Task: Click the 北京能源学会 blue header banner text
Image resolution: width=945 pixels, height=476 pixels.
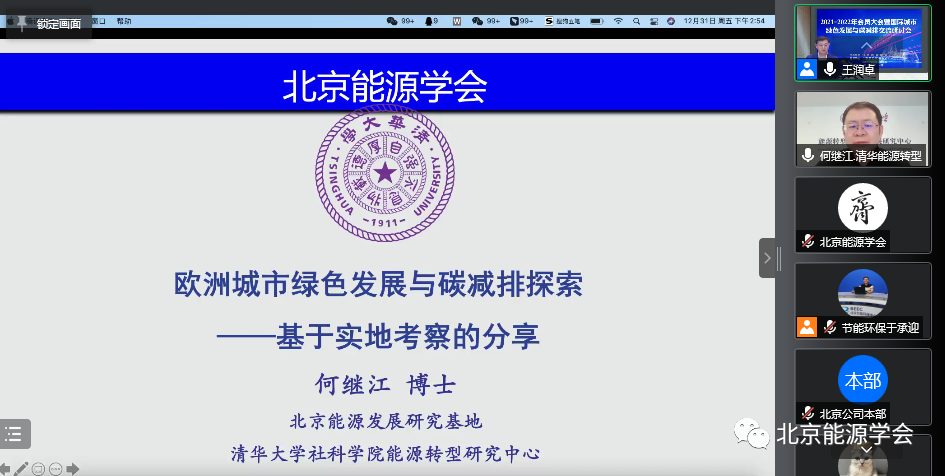Action: [385, 86]
